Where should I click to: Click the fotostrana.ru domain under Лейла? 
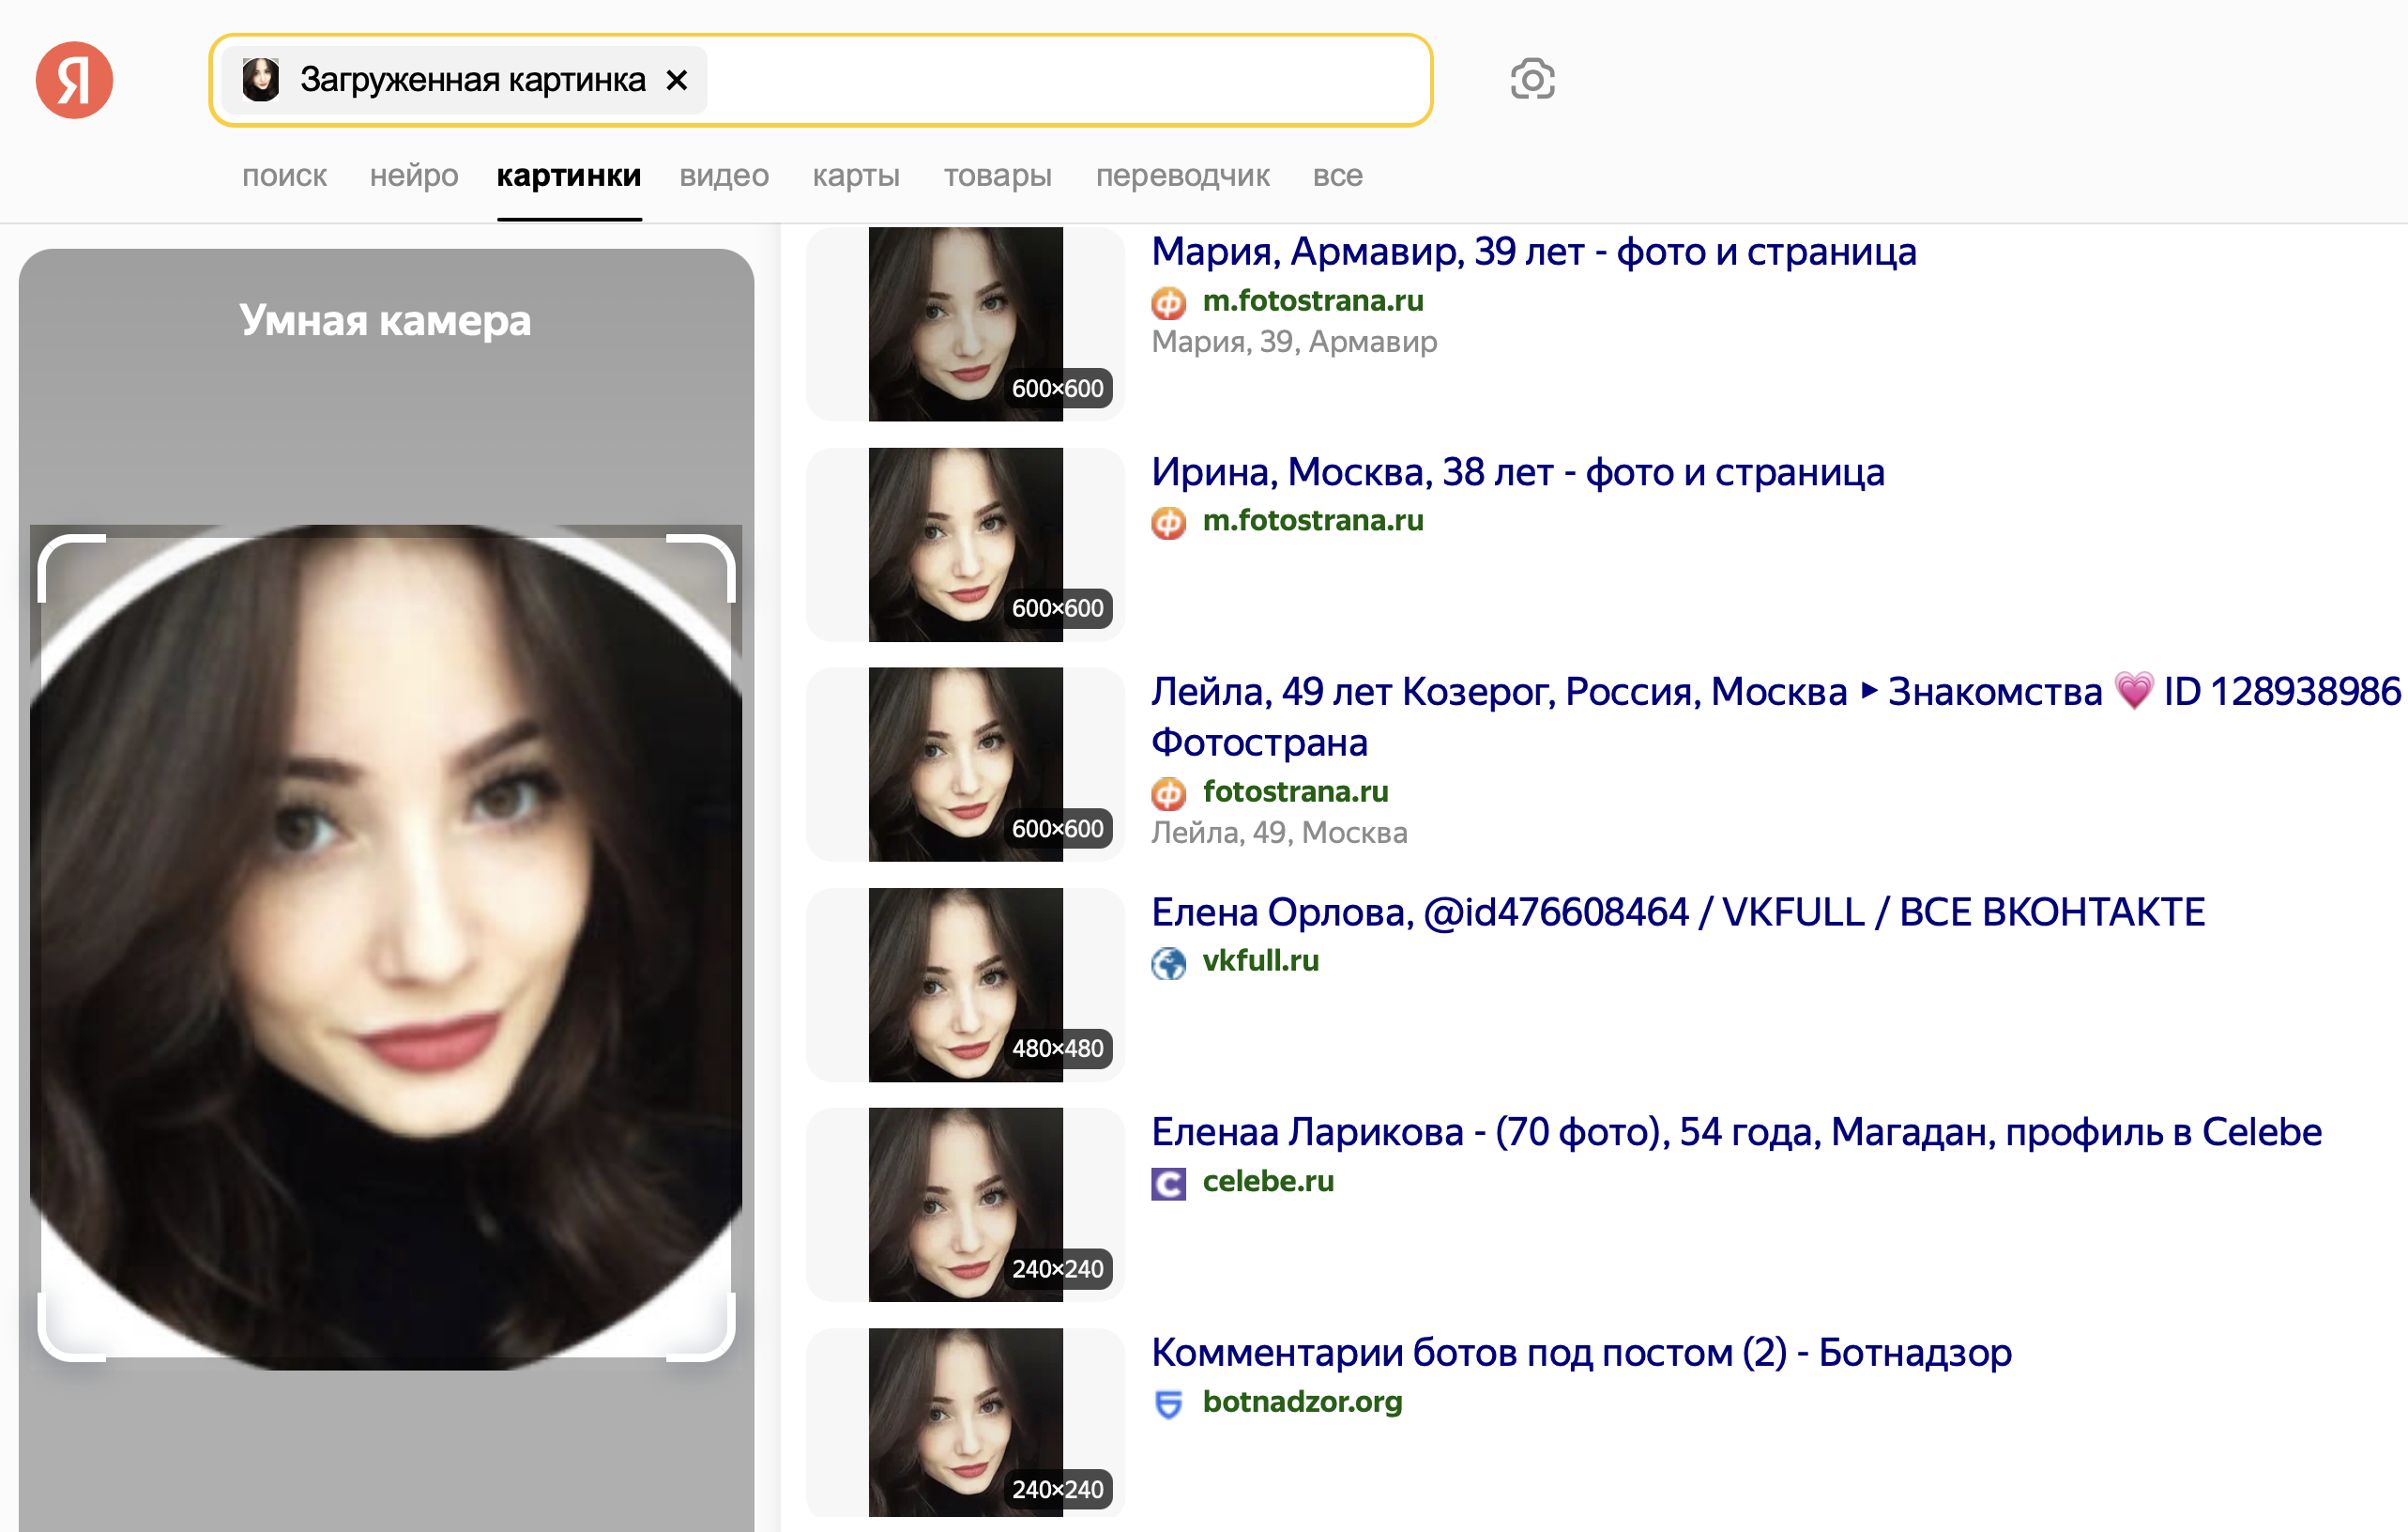1296,791
